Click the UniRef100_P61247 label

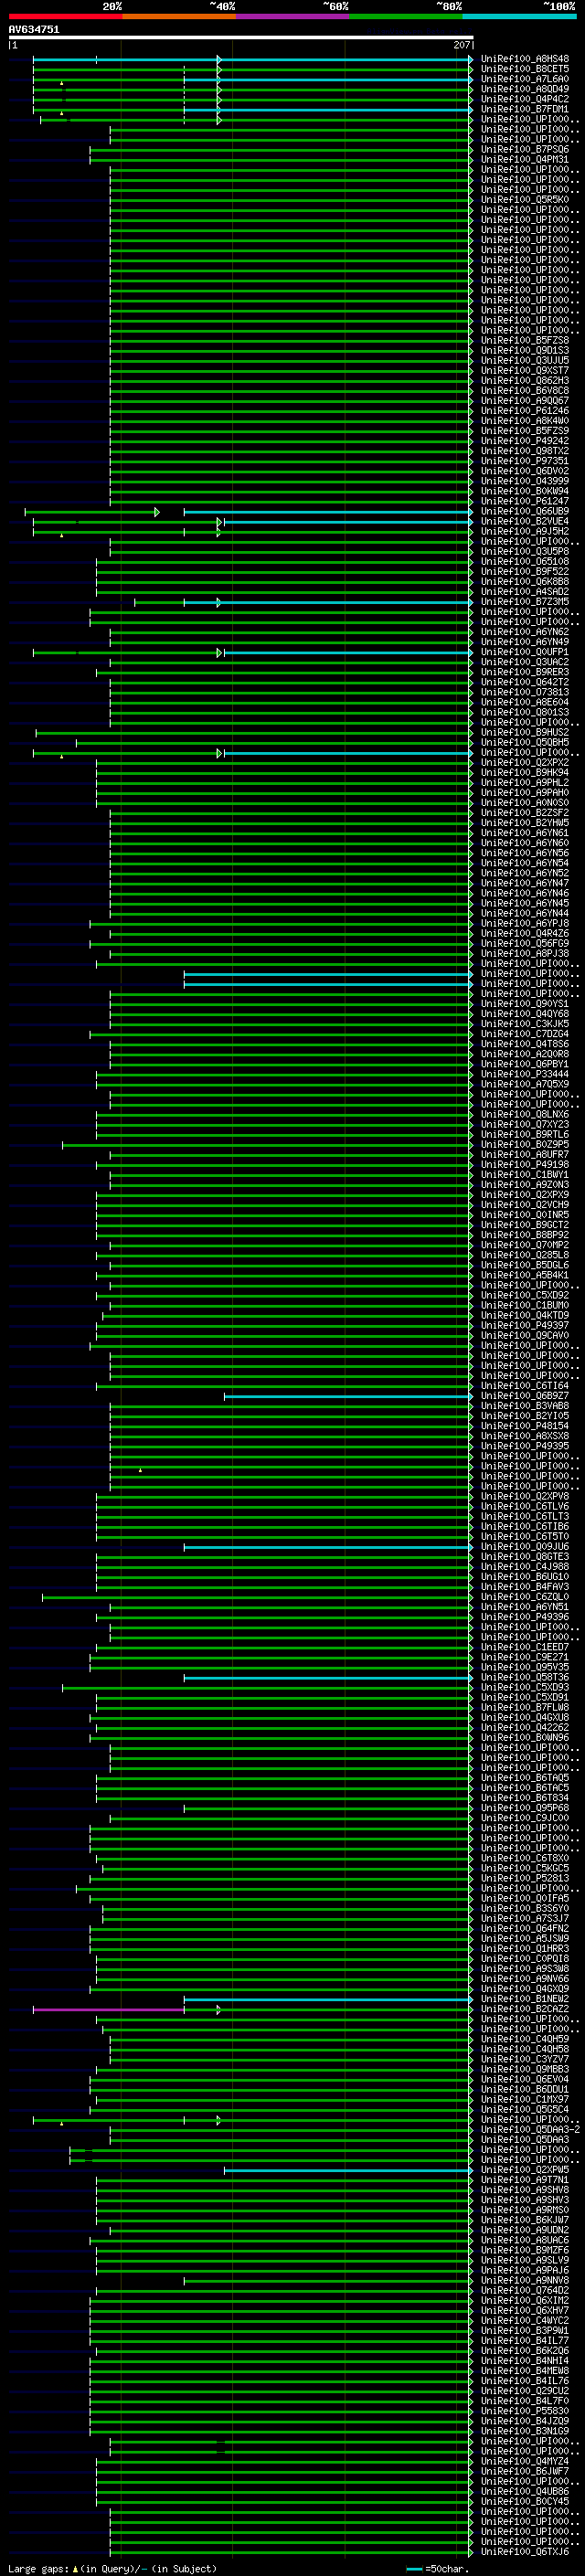[x=525, y=501]
